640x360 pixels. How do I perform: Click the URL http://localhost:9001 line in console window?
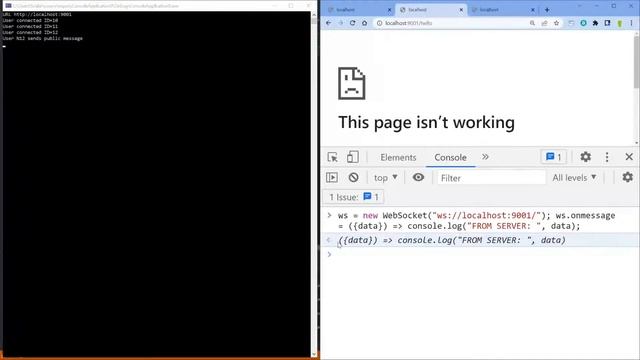click(x=37, y=14)
